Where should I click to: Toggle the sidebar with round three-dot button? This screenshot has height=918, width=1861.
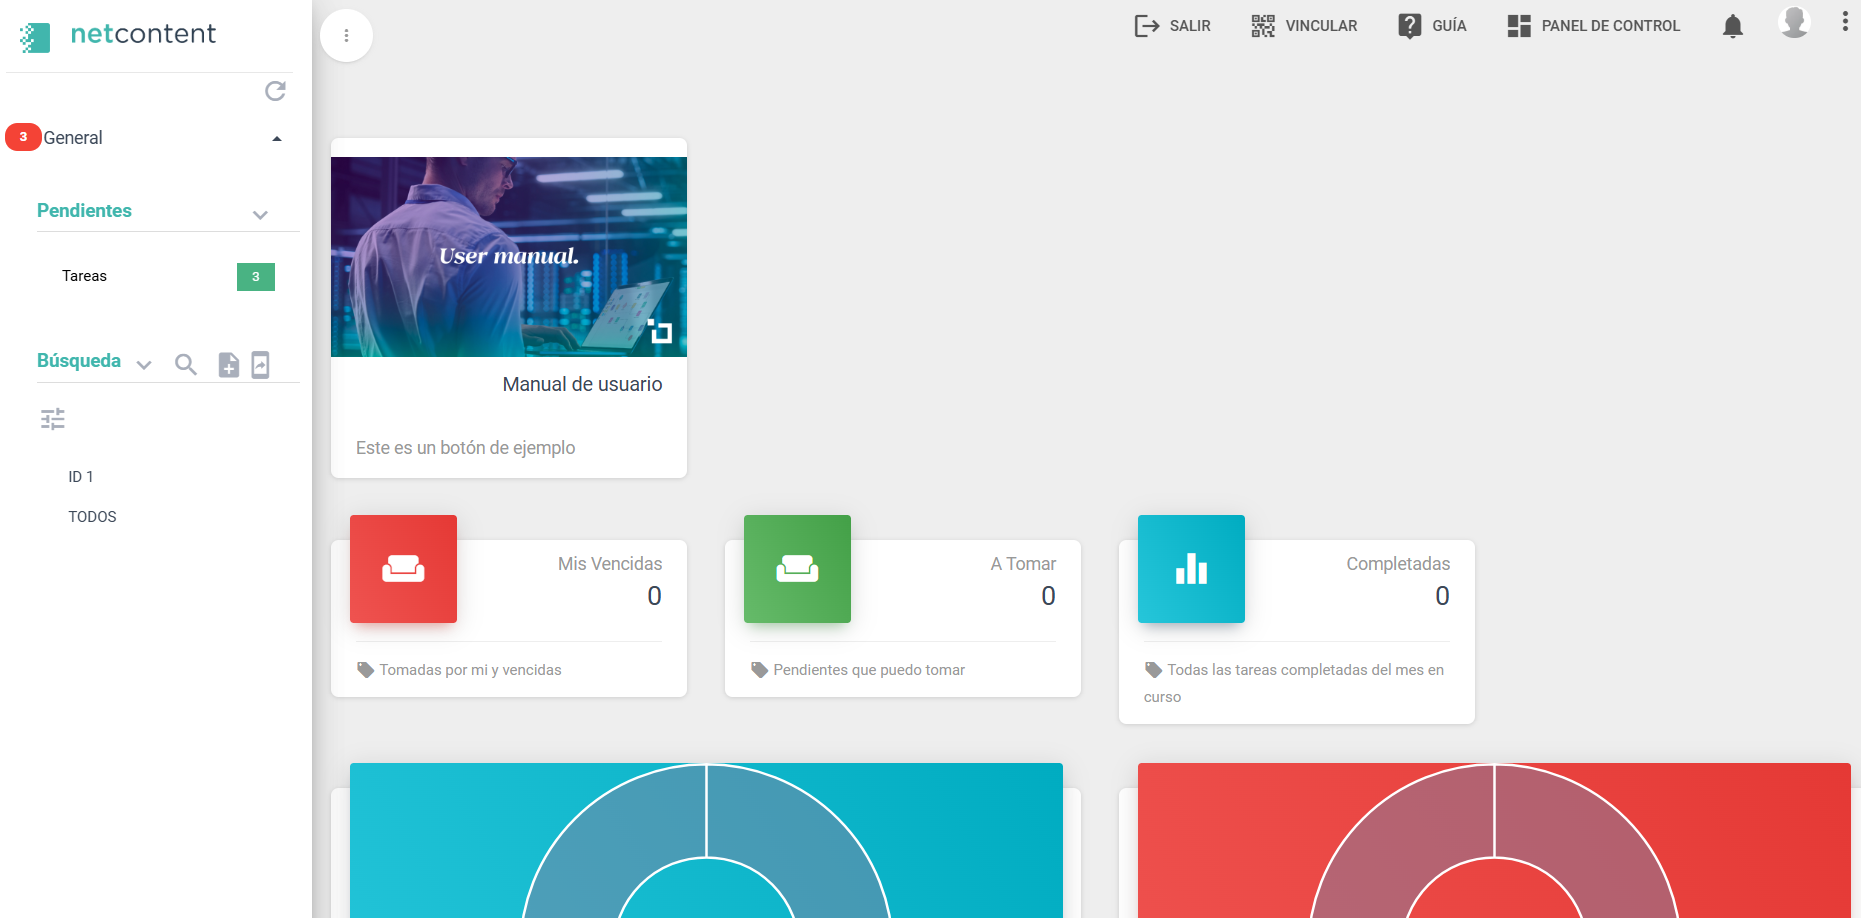(x=346, y=36)
